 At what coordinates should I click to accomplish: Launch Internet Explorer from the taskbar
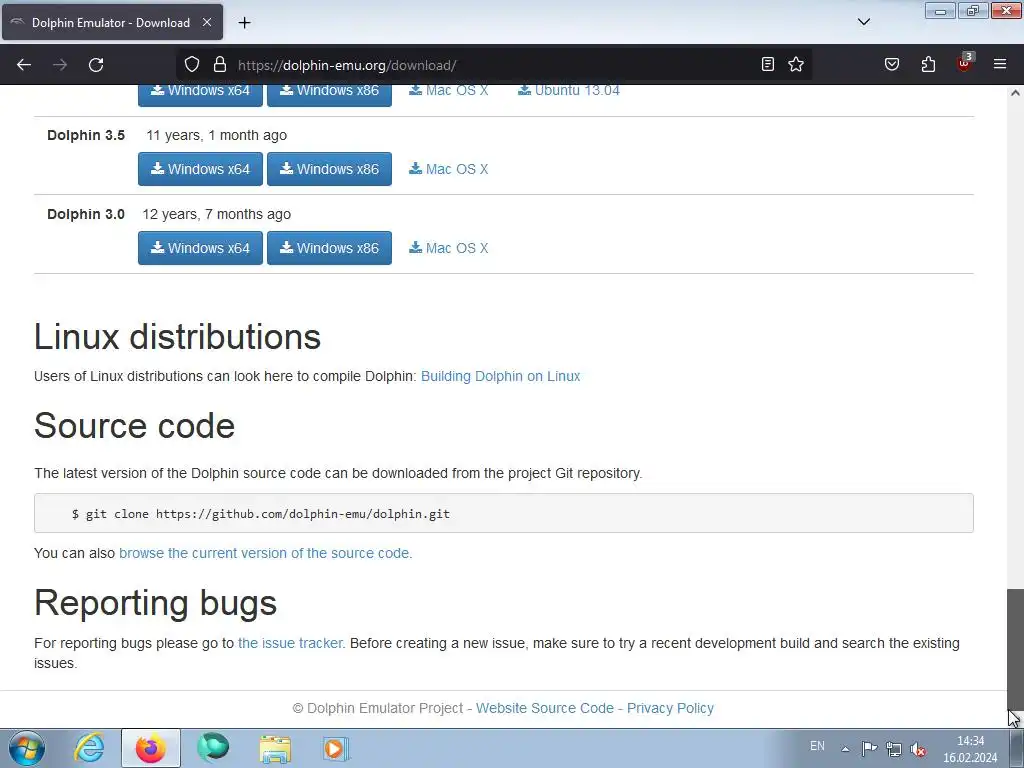(x=89, y=748)
